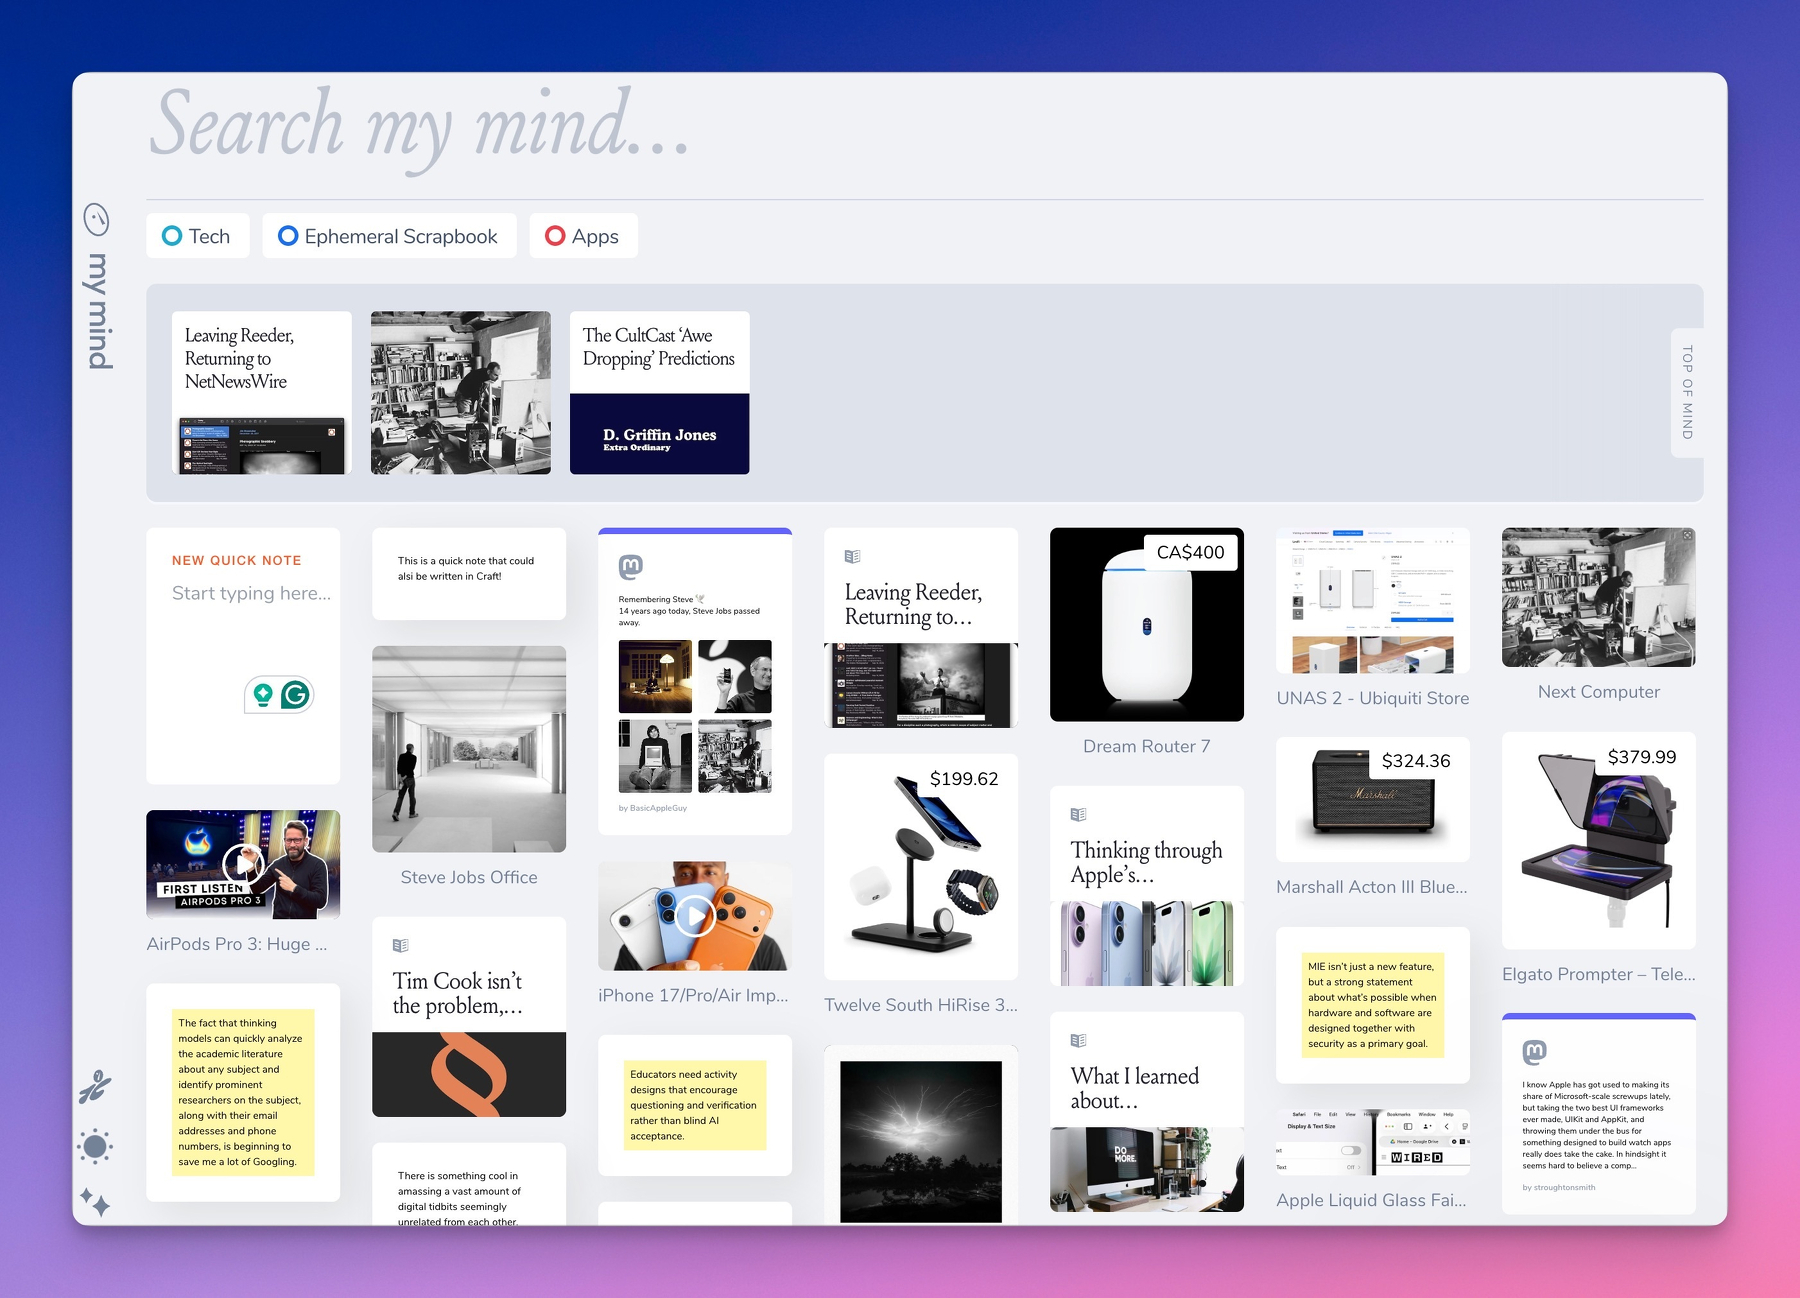The width and height of the screenshot is (1800, 1298).
Task: Click reader icon above 'Thinking through Apple's…'
Action: [1078, 814]
